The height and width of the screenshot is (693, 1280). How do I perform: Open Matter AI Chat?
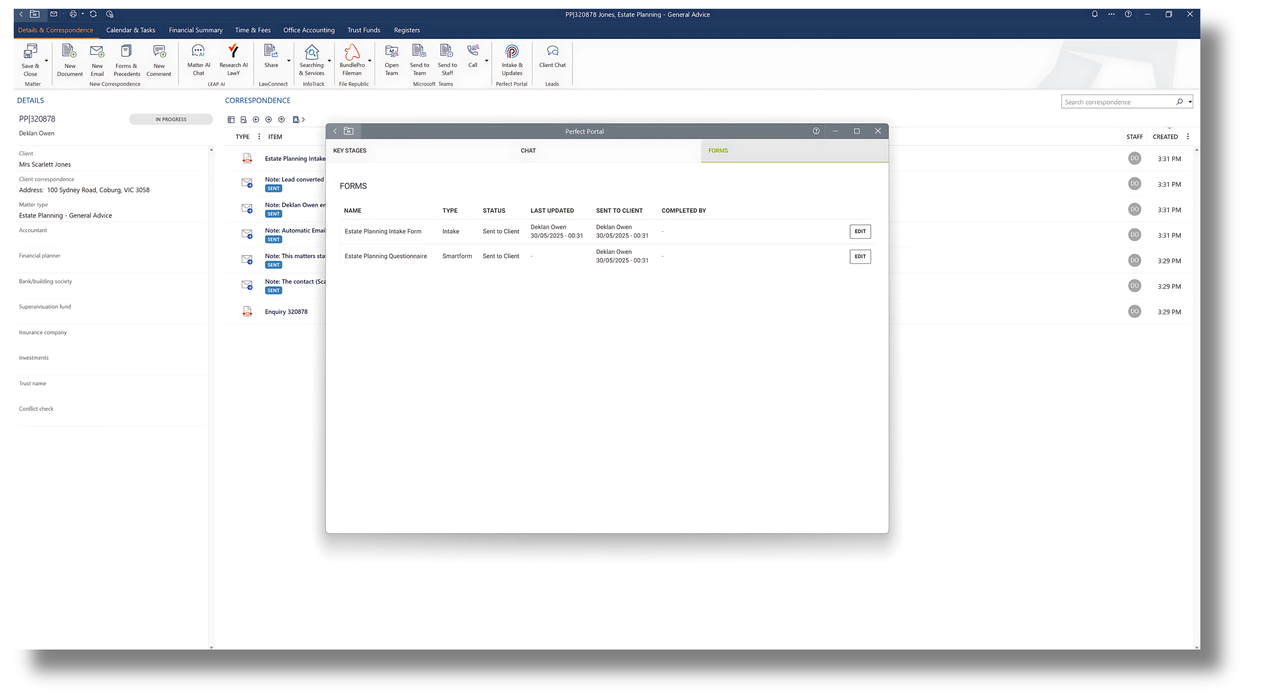(x=198, y=58)
